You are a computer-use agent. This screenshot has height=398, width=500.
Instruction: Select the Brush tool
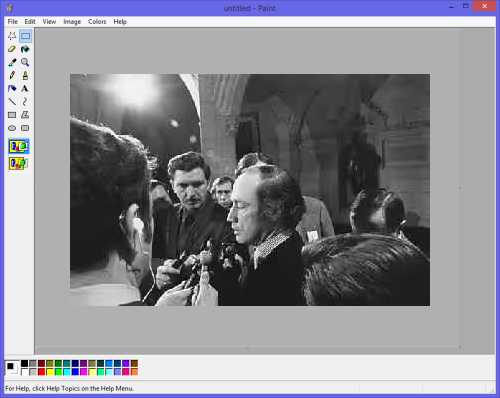25,75
